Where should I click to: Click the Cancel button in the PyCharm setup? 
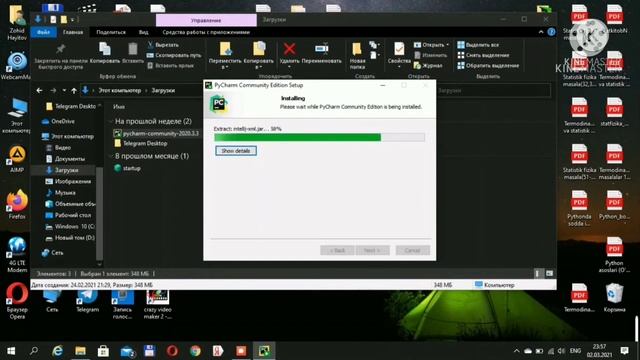(x=412, y=250)
